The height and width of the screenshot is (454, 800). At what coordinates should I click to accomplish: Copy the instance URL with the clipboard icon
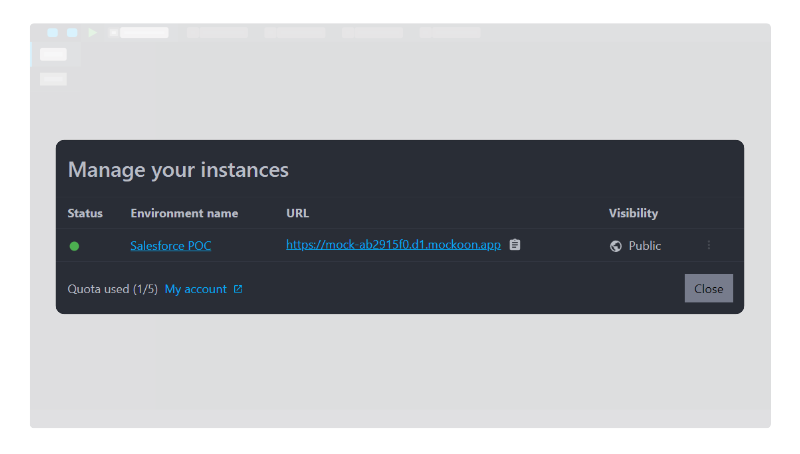click(x=515, y=245)
